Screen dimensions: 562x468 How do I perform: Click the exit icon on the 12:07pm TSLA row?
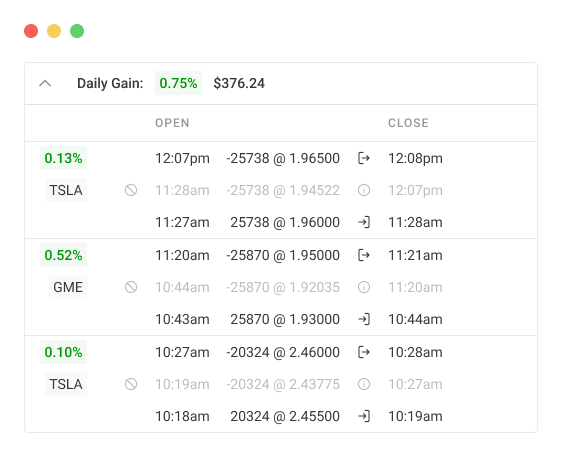[364, 158]
